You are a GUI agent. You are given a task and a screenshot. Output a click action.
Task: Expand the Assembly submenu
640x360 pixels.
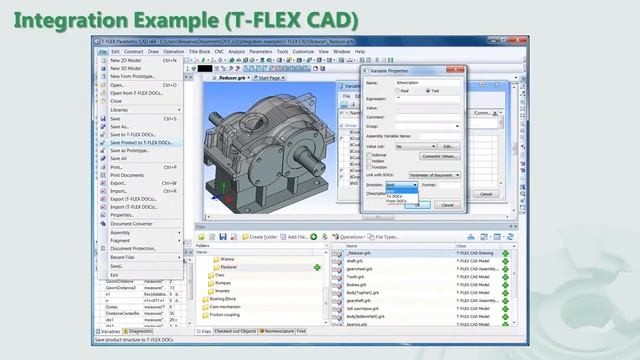(145, 233)
